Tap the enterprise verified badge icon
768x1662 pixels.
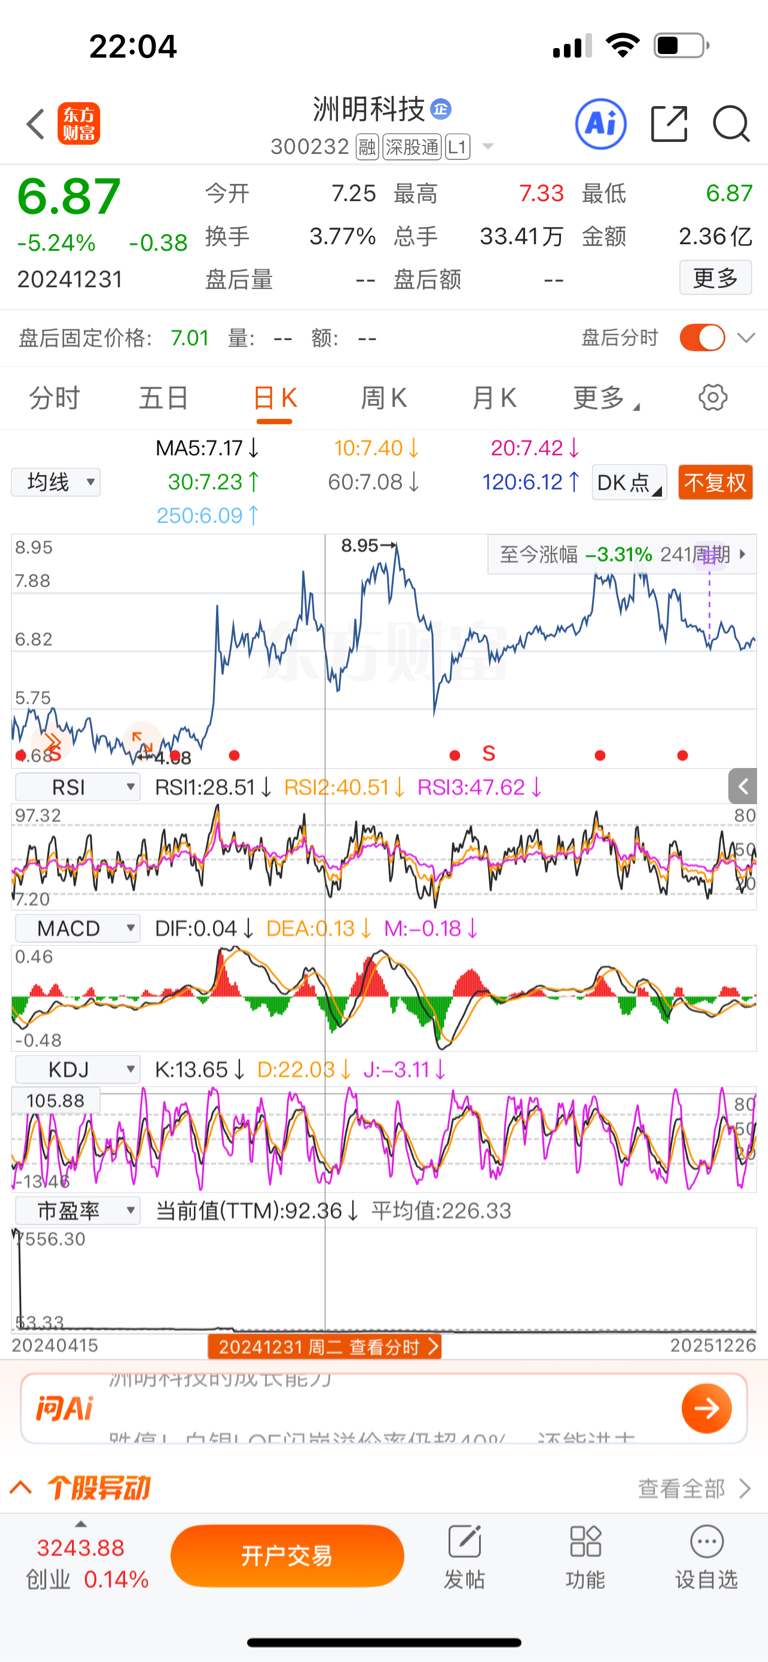[x=441, y=109]
